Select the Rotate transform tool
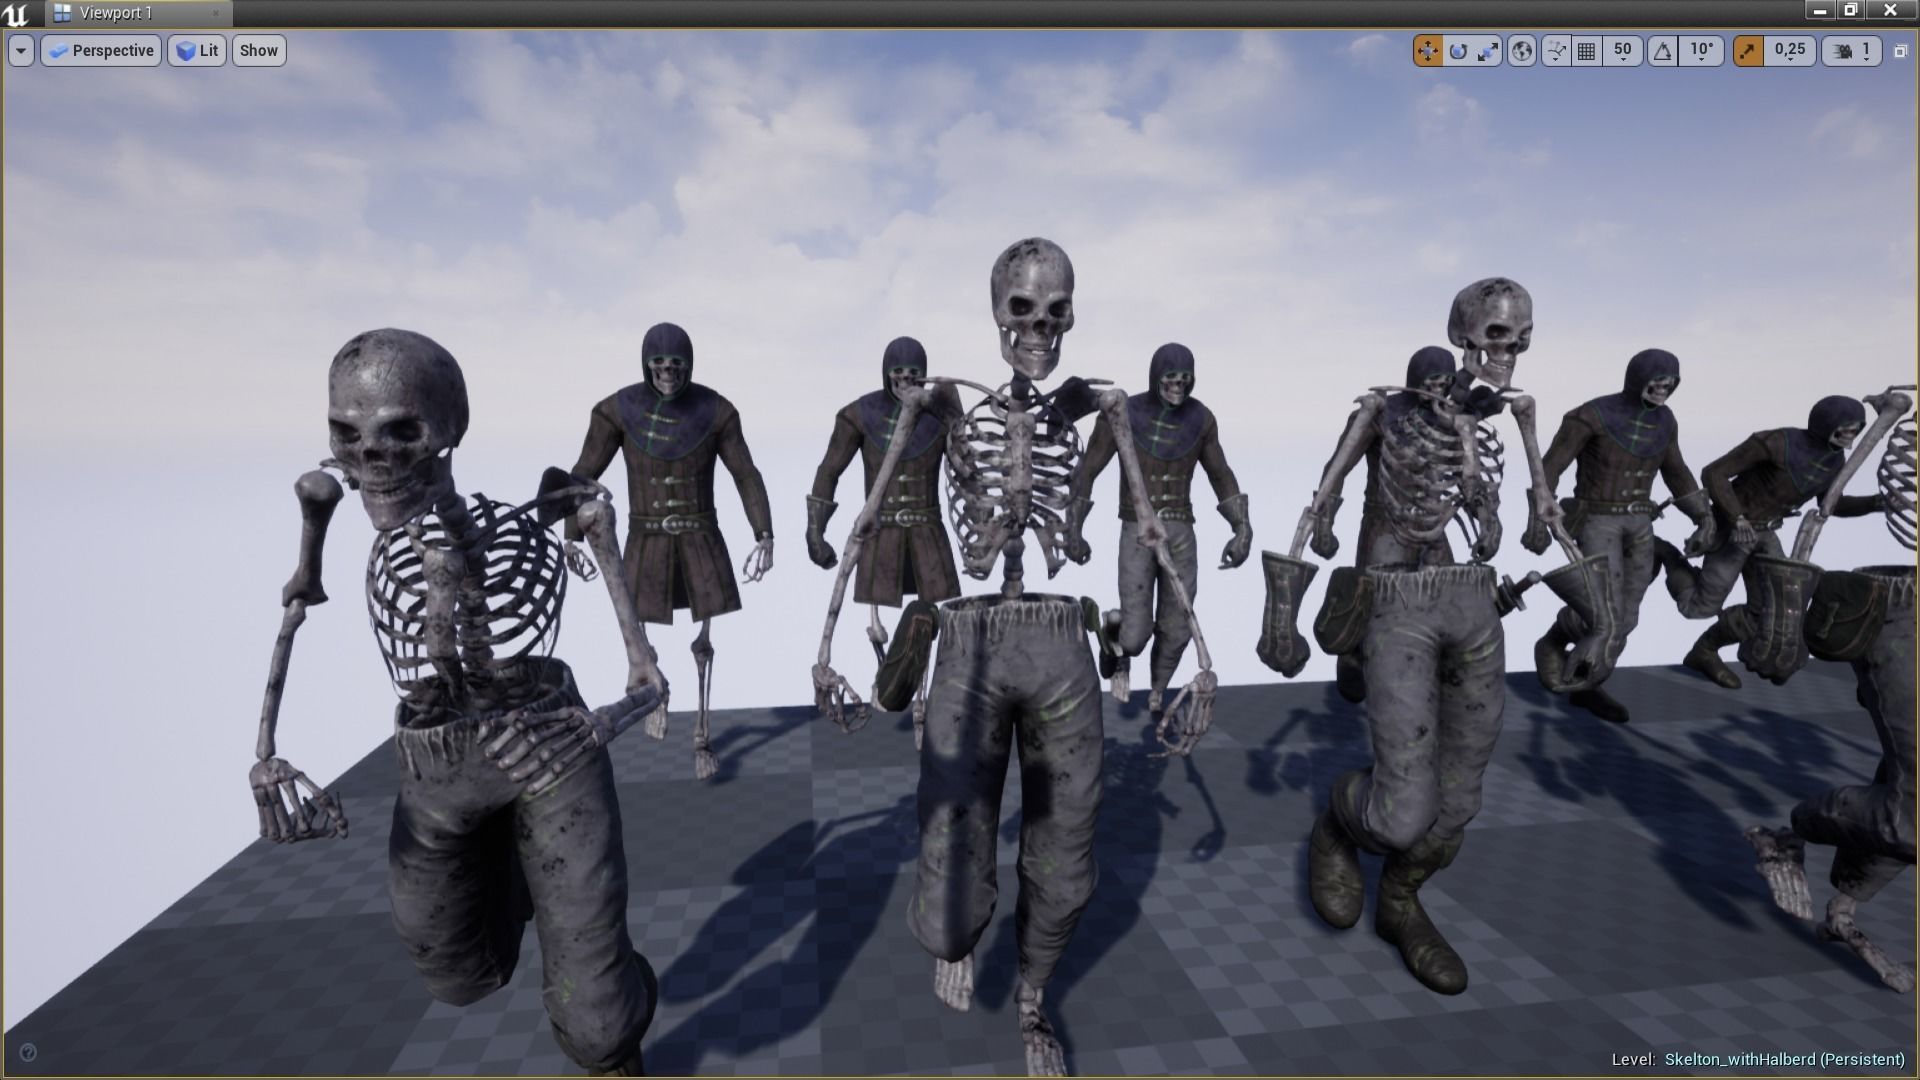This screenshot has width=1920, height=1080. pos(1458,50)
